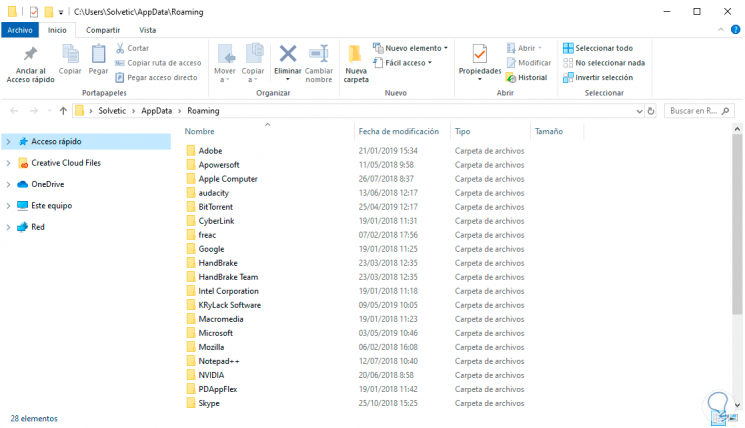Click Seleccionar todo
Screen dimensions: 745x428
click(598, 48)
